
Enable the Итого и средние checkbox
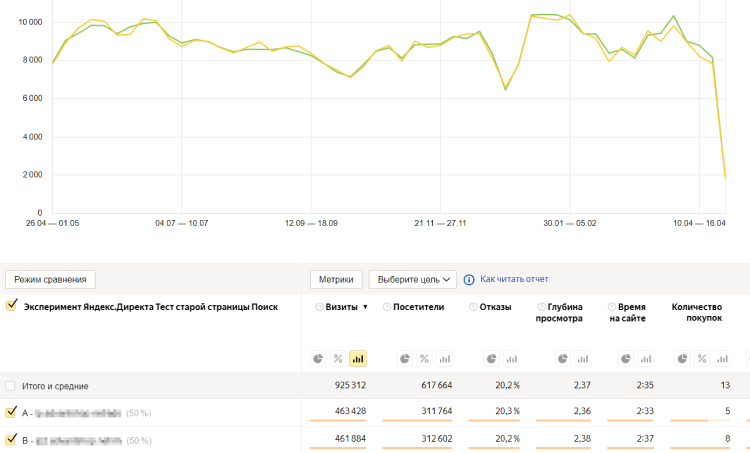point(11,385)
